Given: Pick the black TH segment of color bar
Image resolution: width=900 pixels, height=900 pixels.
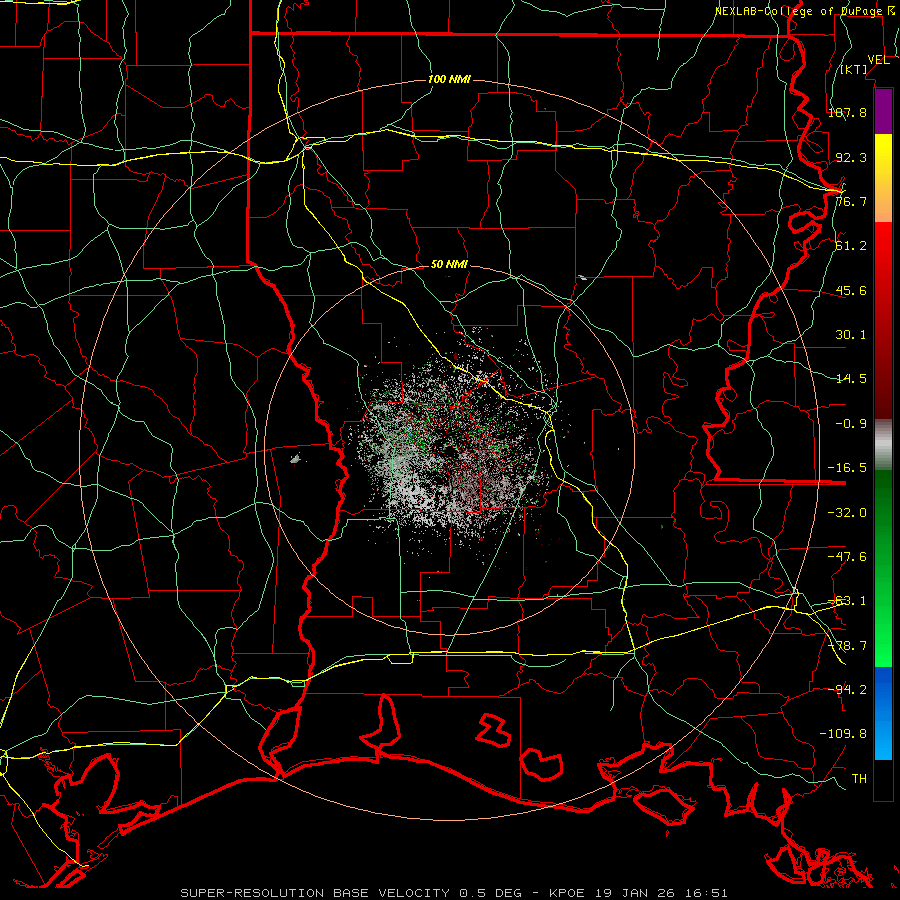Looking at the screenshot, I should 883,780.
